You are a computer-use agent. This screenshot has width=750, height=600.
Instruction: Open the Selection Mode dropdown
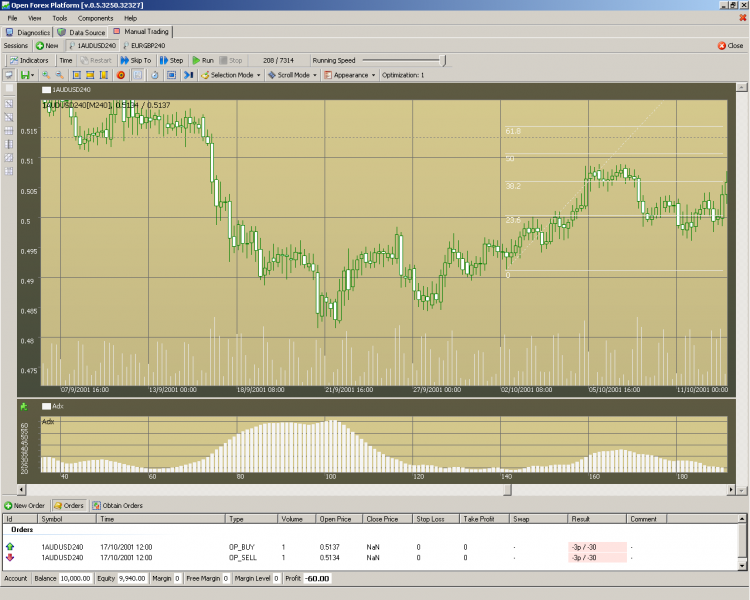click(x=231, y=75)
